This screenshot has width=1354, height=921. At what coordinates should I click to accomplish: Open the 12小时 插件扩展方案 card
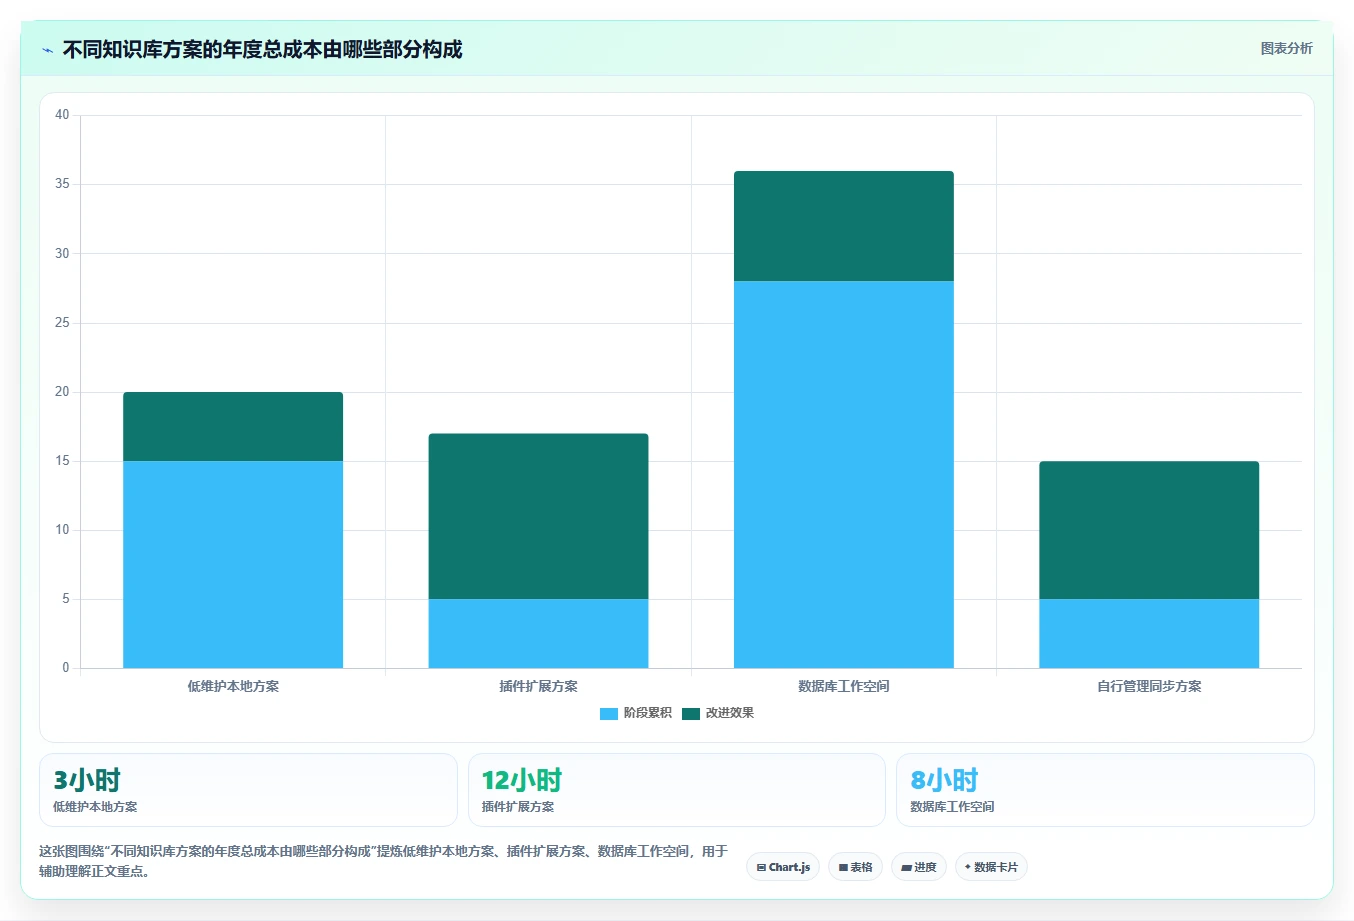click(x=677, y=790)
